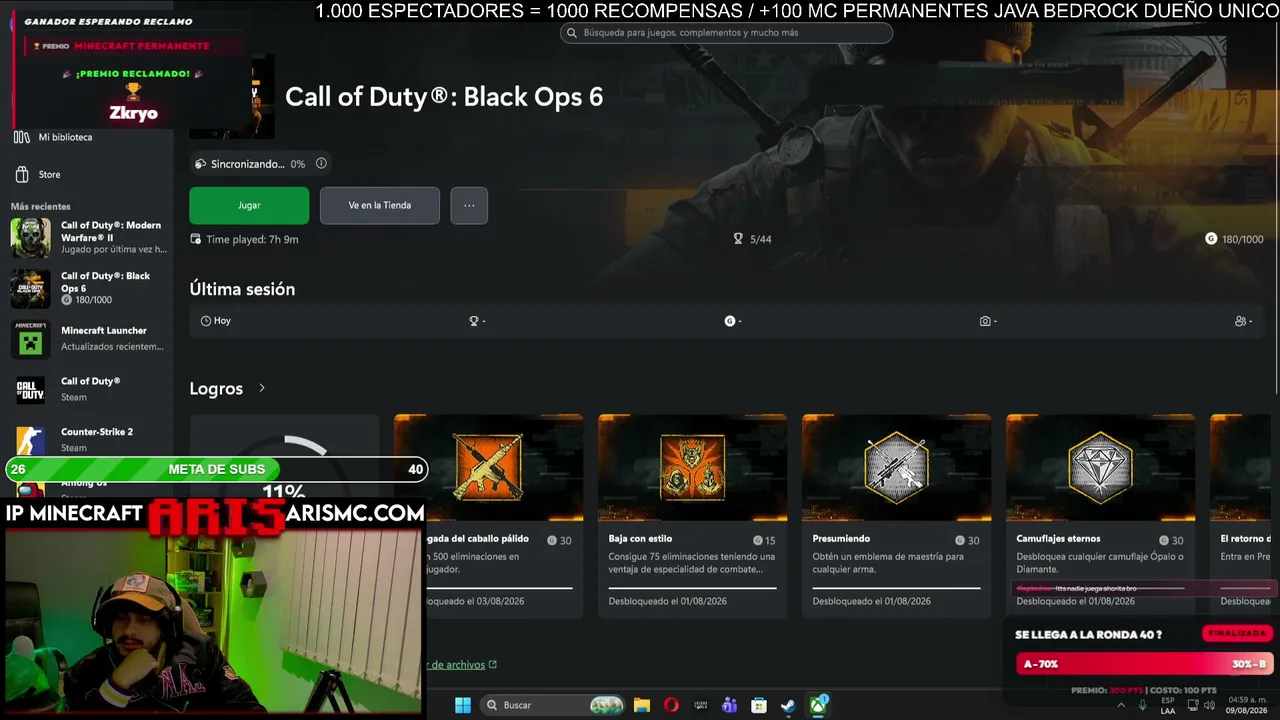The height and width of the screenshot is (720, 1280).
Task: Open Mi biblioteca library icon
Action: (x=22, y=137)
